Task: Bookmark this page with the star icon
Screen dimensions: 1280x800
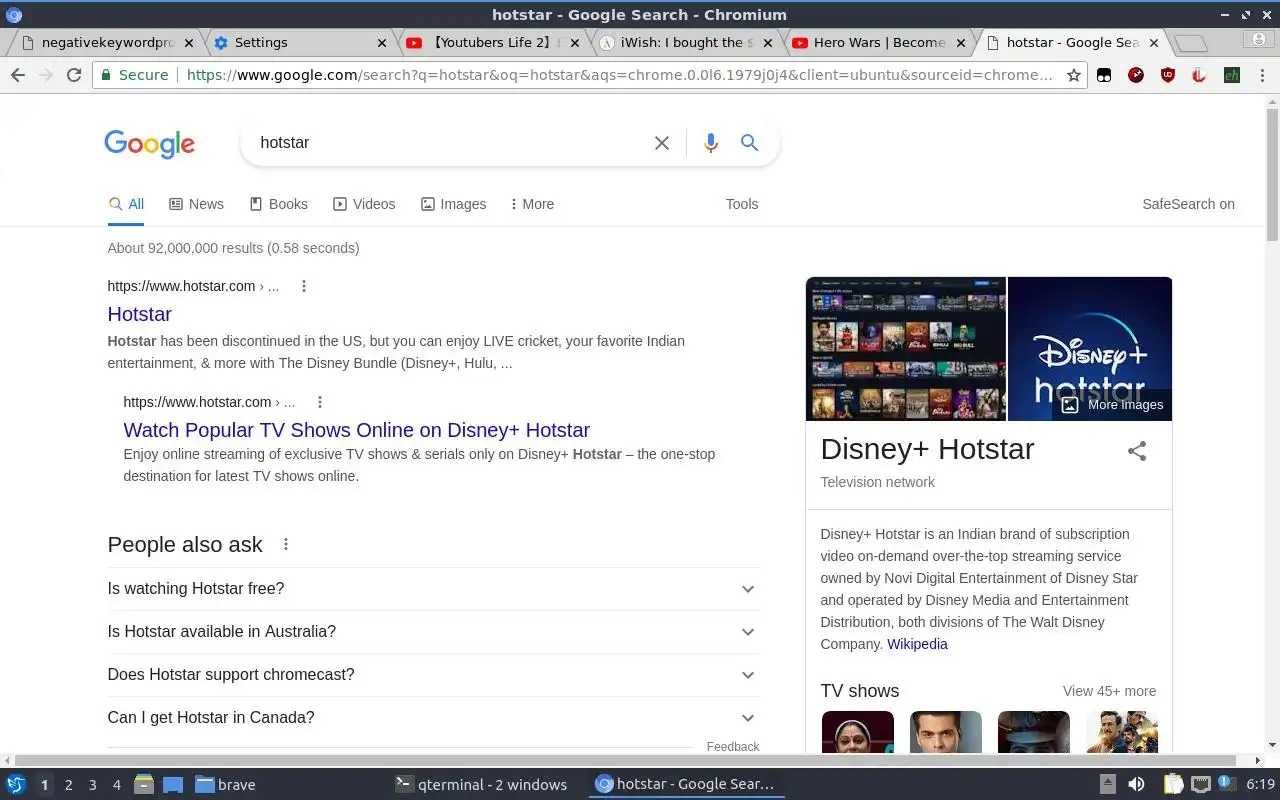Action: pos(1074,75)
